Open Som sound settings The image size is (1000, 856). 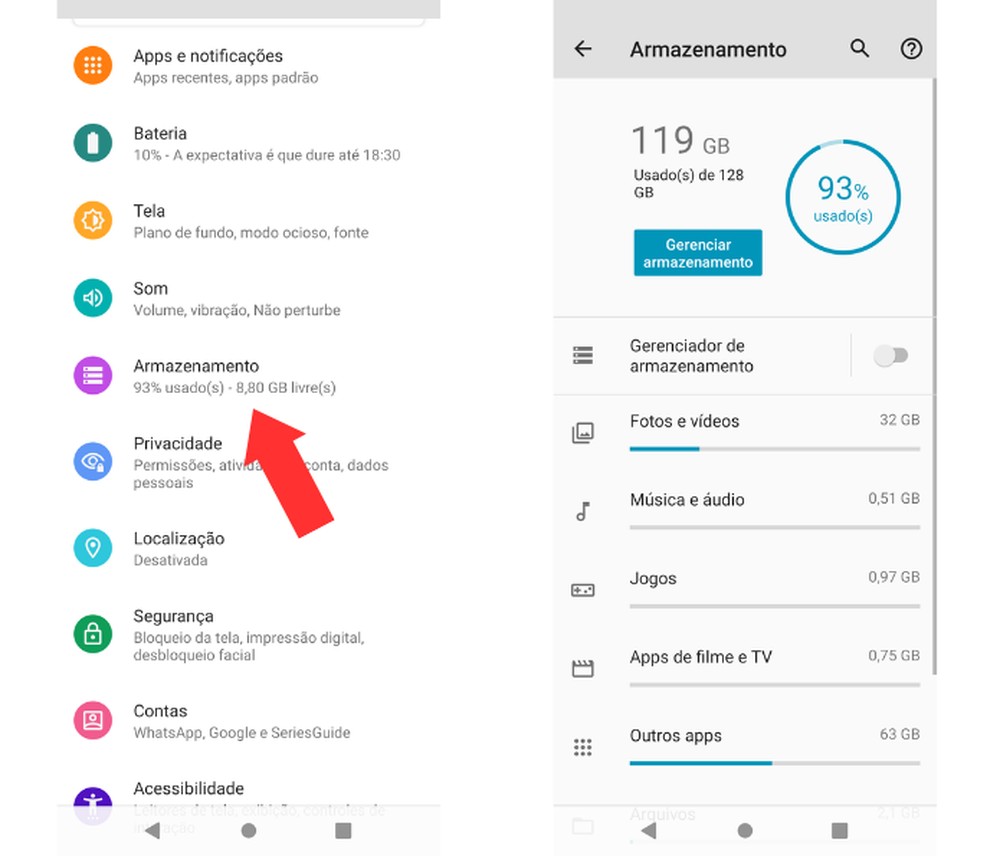click(x=249, y=299)
